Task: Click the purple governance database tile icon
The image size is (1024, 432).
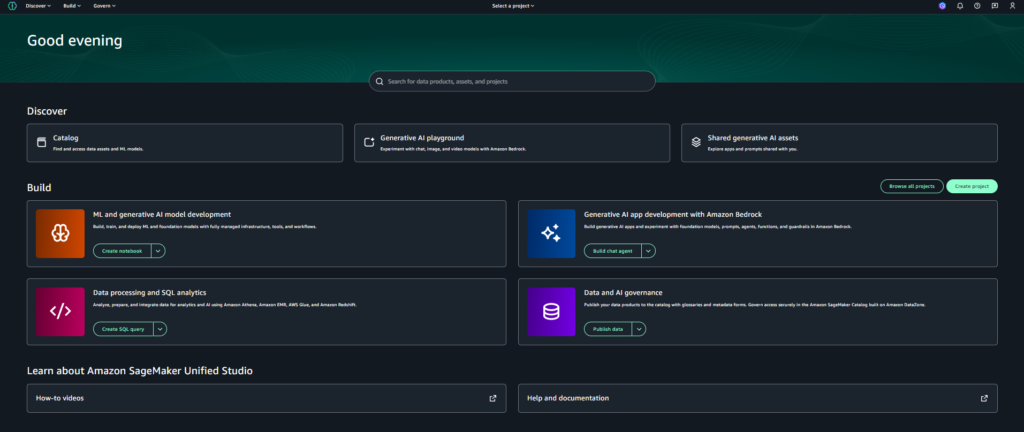Action: point(551,312)
